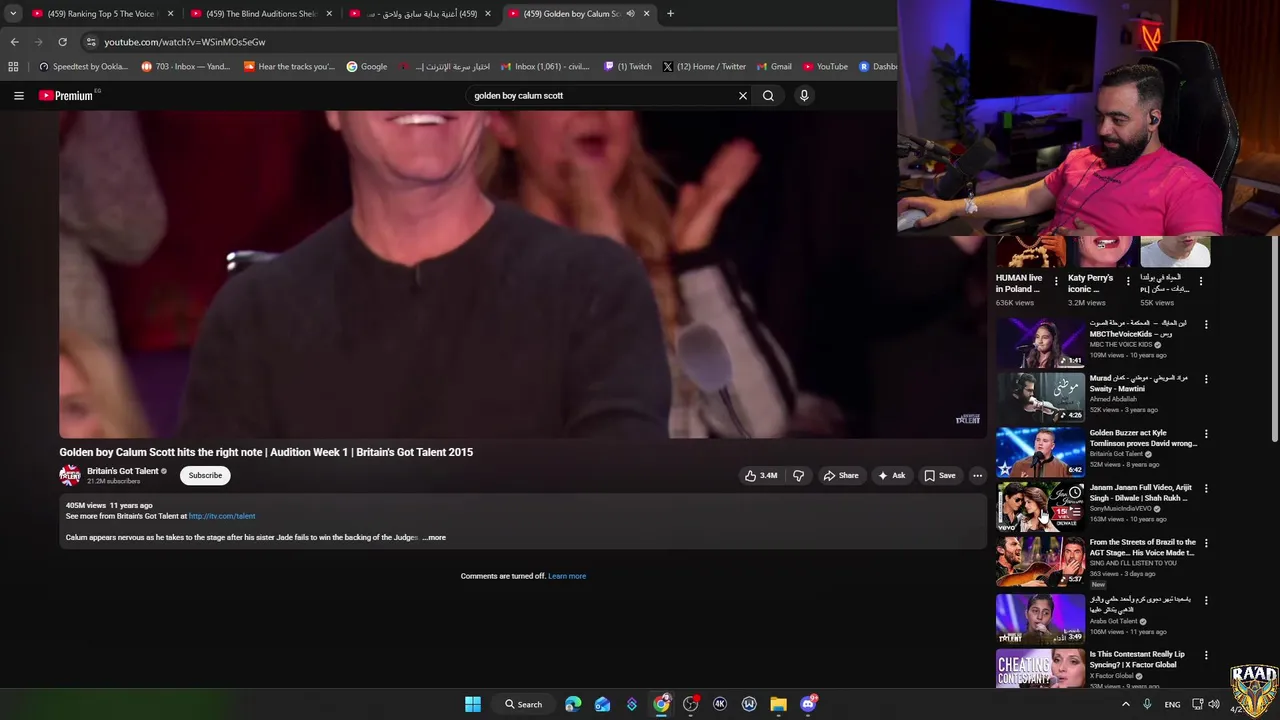Start voice search with microphone icon
Image resolution: width=1280 pixels, height=720 pixels.
click(x=804, y=96)
